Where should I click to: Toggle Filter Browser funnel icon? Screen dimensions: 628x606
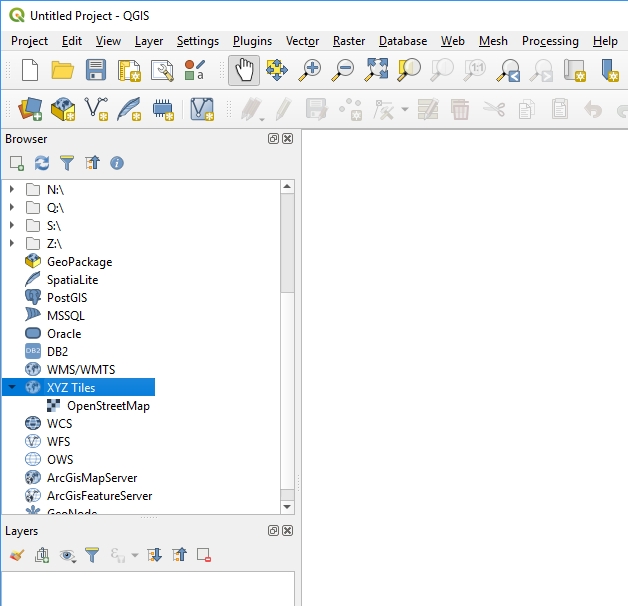click(x=67, y=162)
